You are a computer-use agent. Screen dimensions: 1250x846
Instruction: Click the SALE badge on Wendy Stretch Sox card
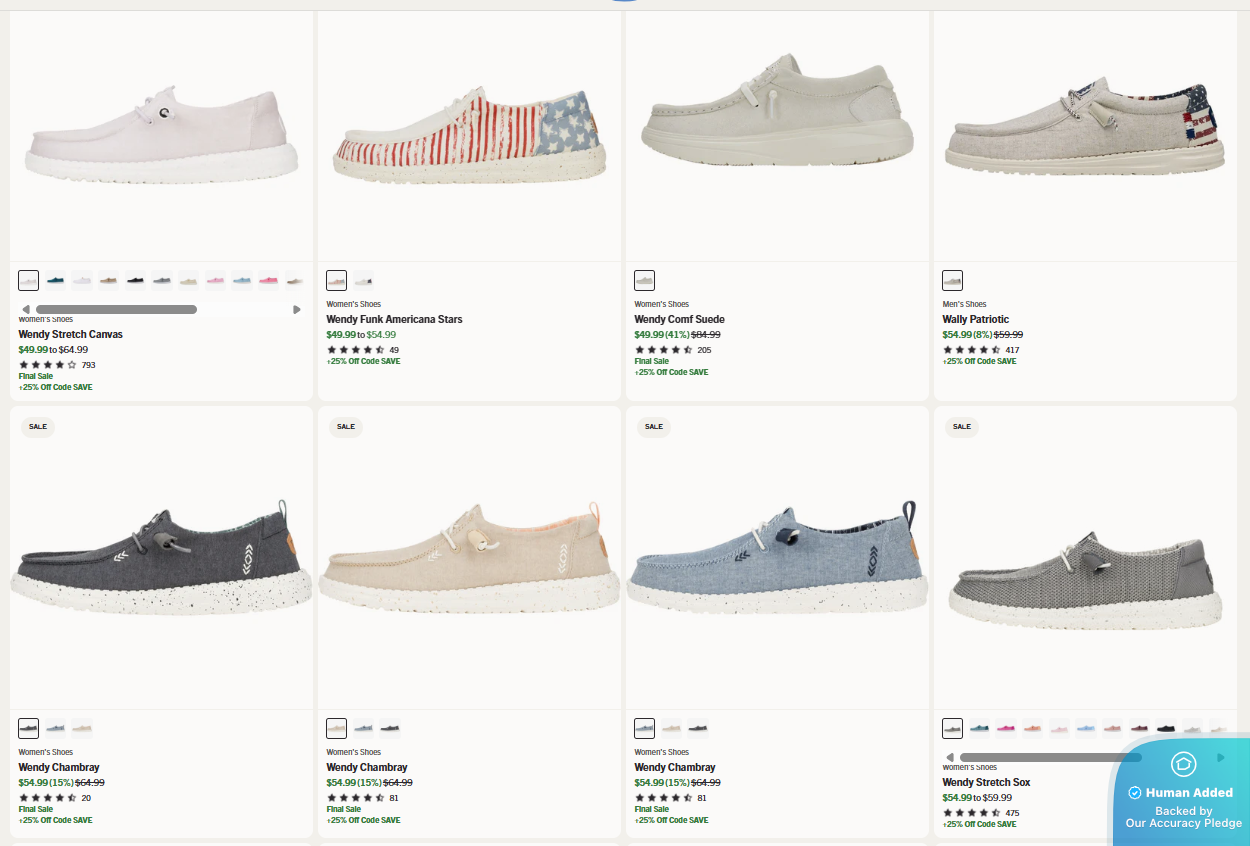[962, 427]
